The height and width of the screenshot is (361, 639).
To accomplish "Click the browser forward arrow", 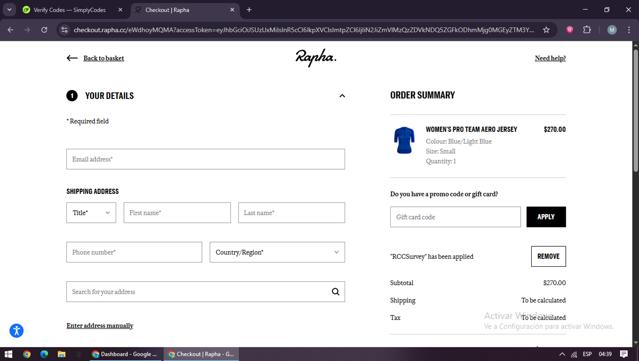I will pos(27,30).
